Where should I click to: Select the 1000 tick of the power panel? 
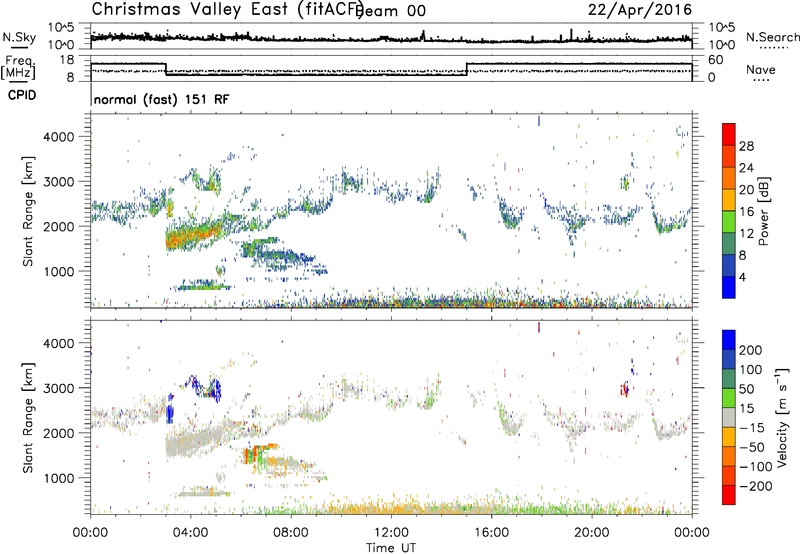pyautogui.click(x=58, y=271)
